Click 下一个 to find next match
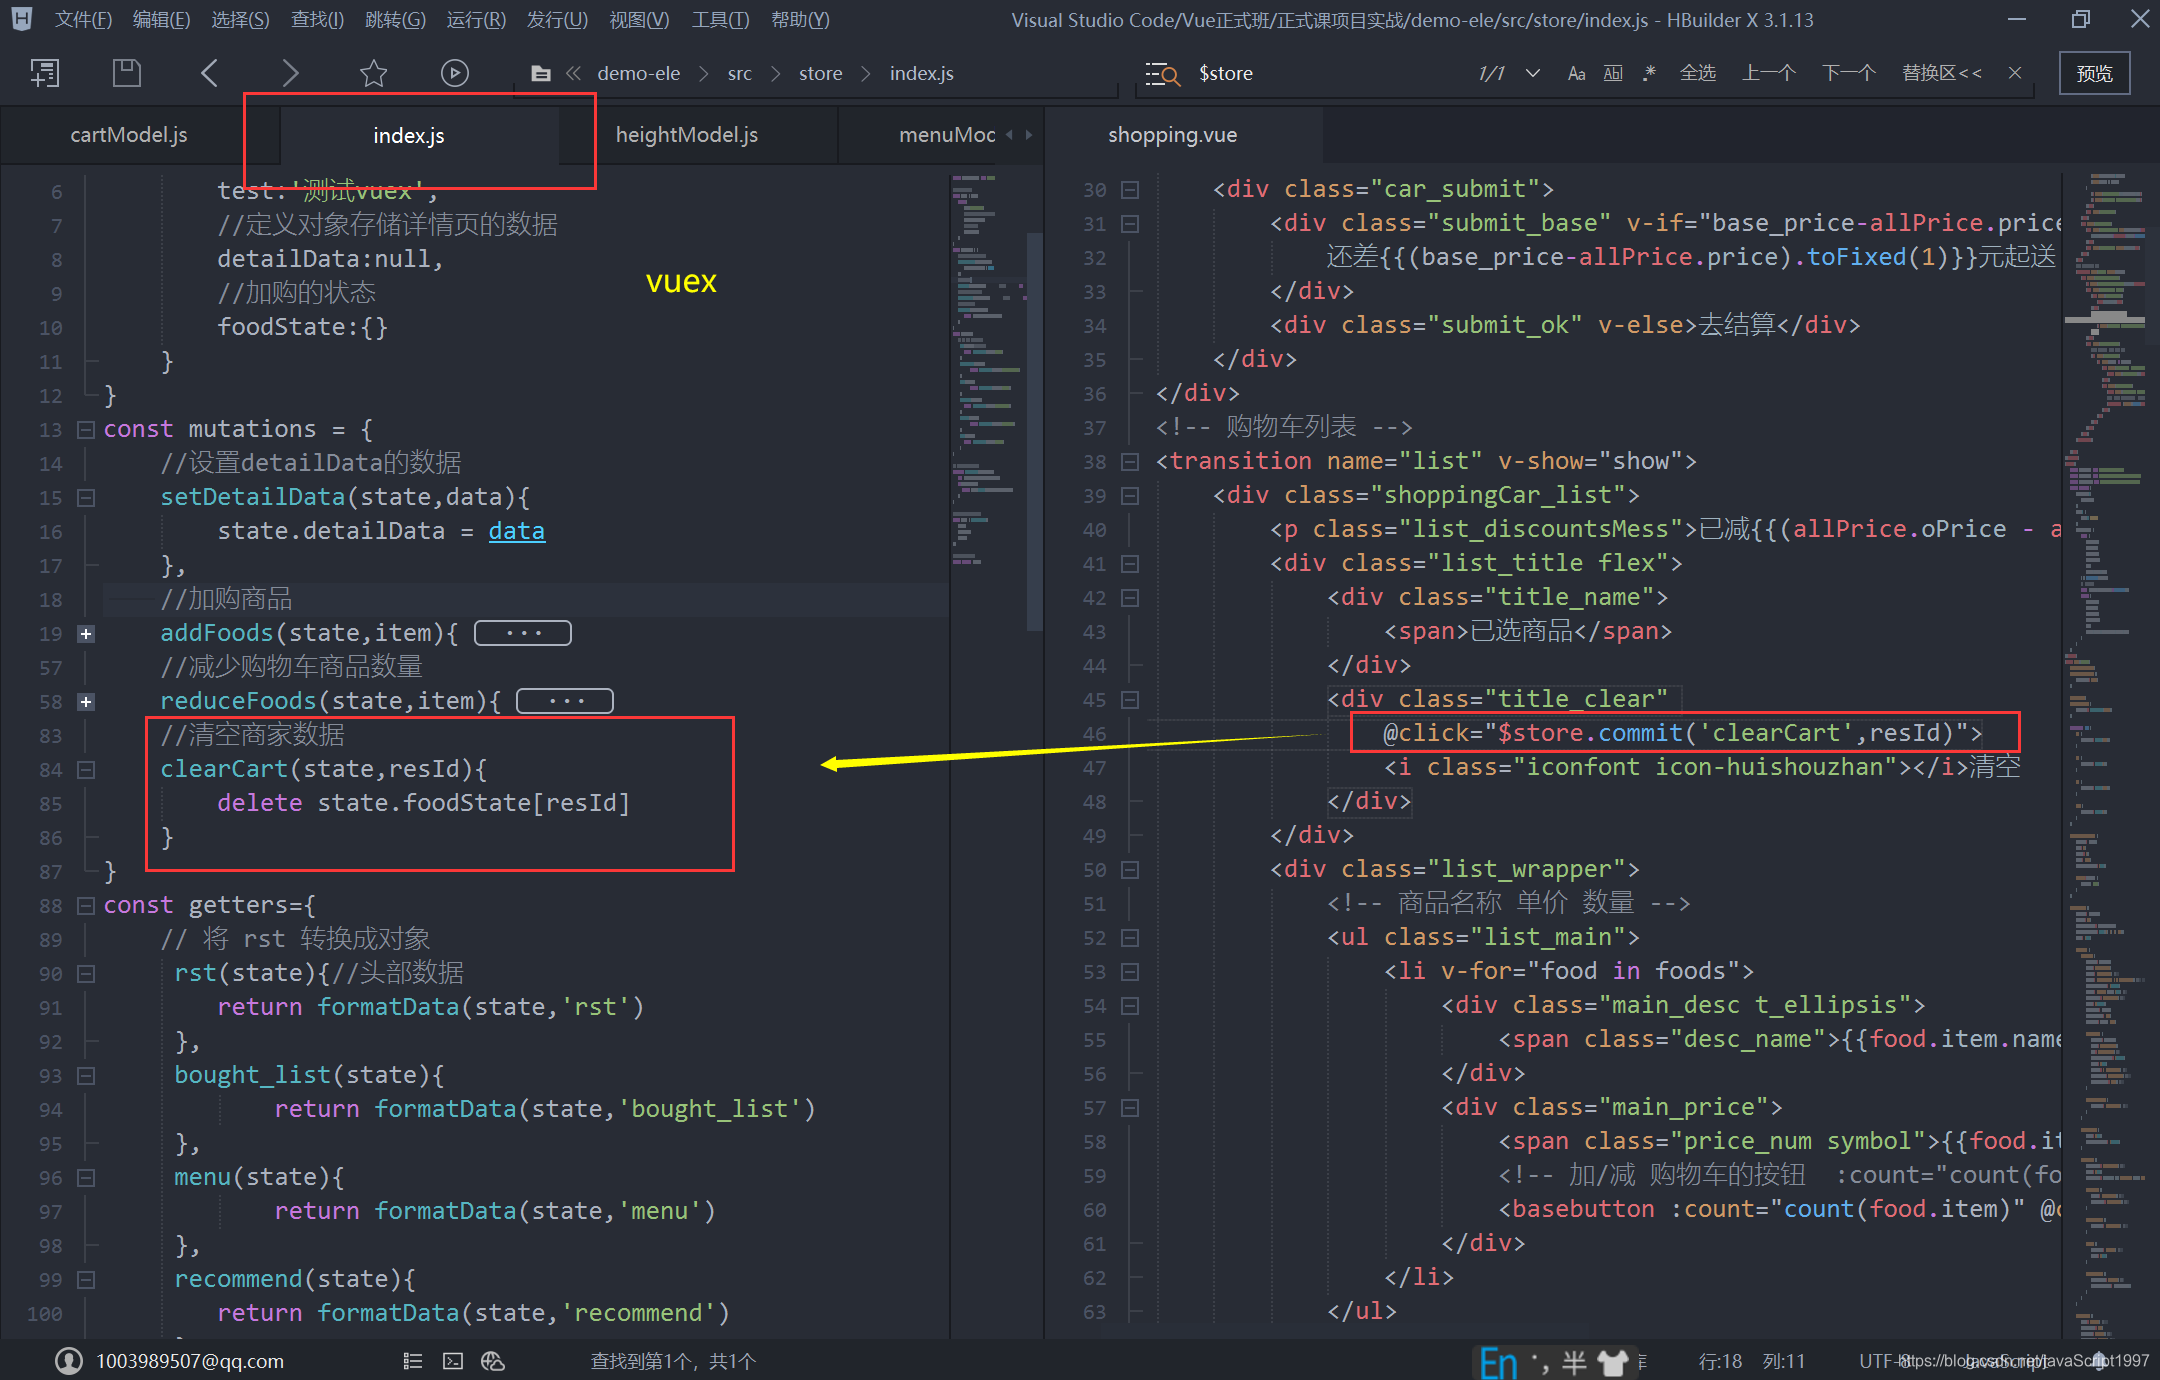 point(1848,73)
